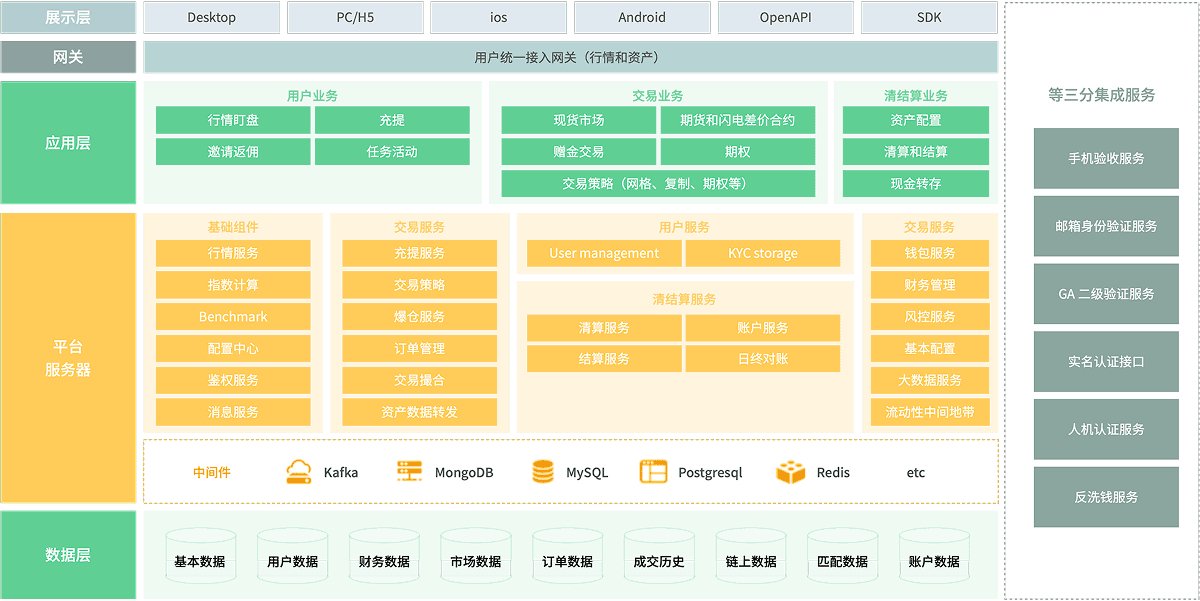Open the 现货市场 module
This screenshot has width=1200, height=601.
(x=578, y=120)
